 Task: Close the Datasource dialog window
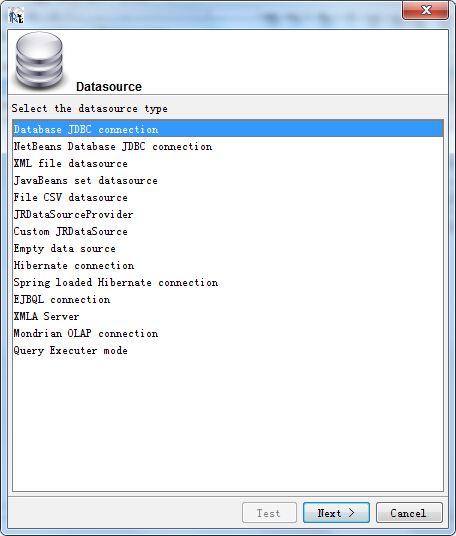point(426,10)
